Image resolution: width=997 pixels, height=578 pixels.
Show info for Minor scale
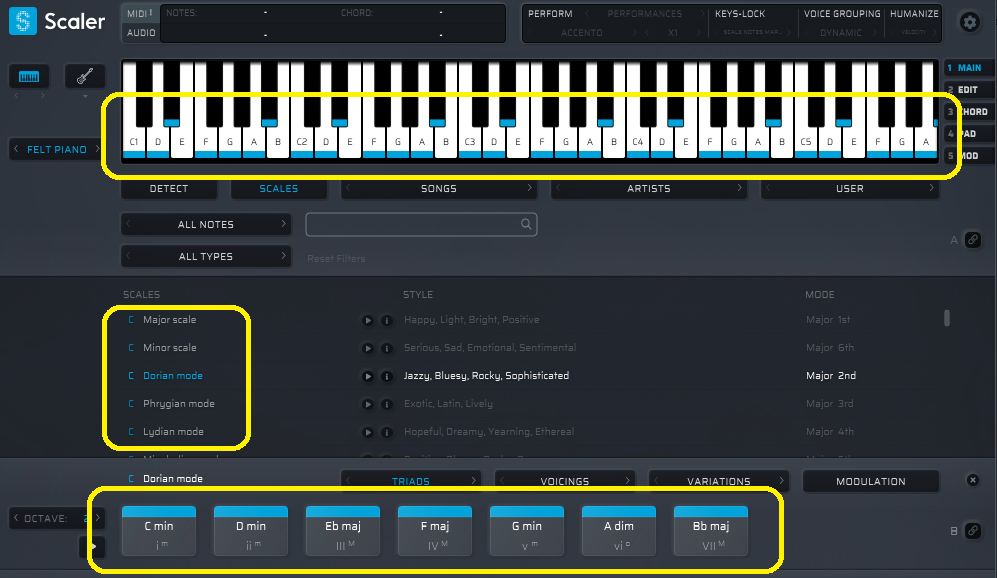[386, 348]
